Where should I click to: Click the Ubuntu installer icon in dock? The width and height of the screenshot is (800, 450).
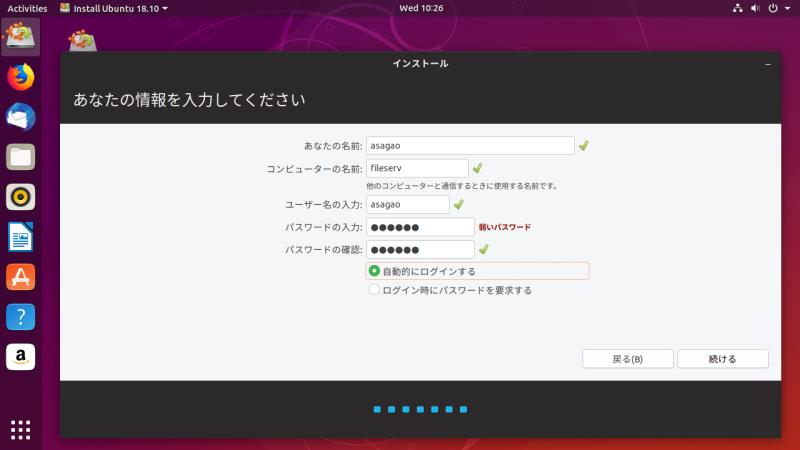click(20, 36)
